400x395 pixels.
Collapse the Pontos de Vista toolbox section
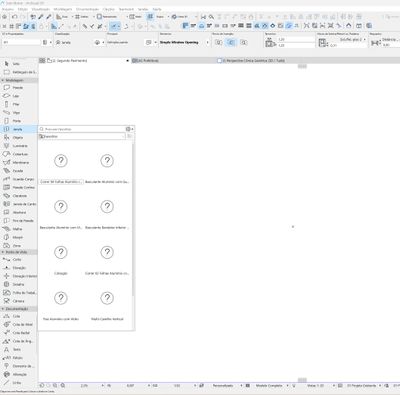point(3,252)
